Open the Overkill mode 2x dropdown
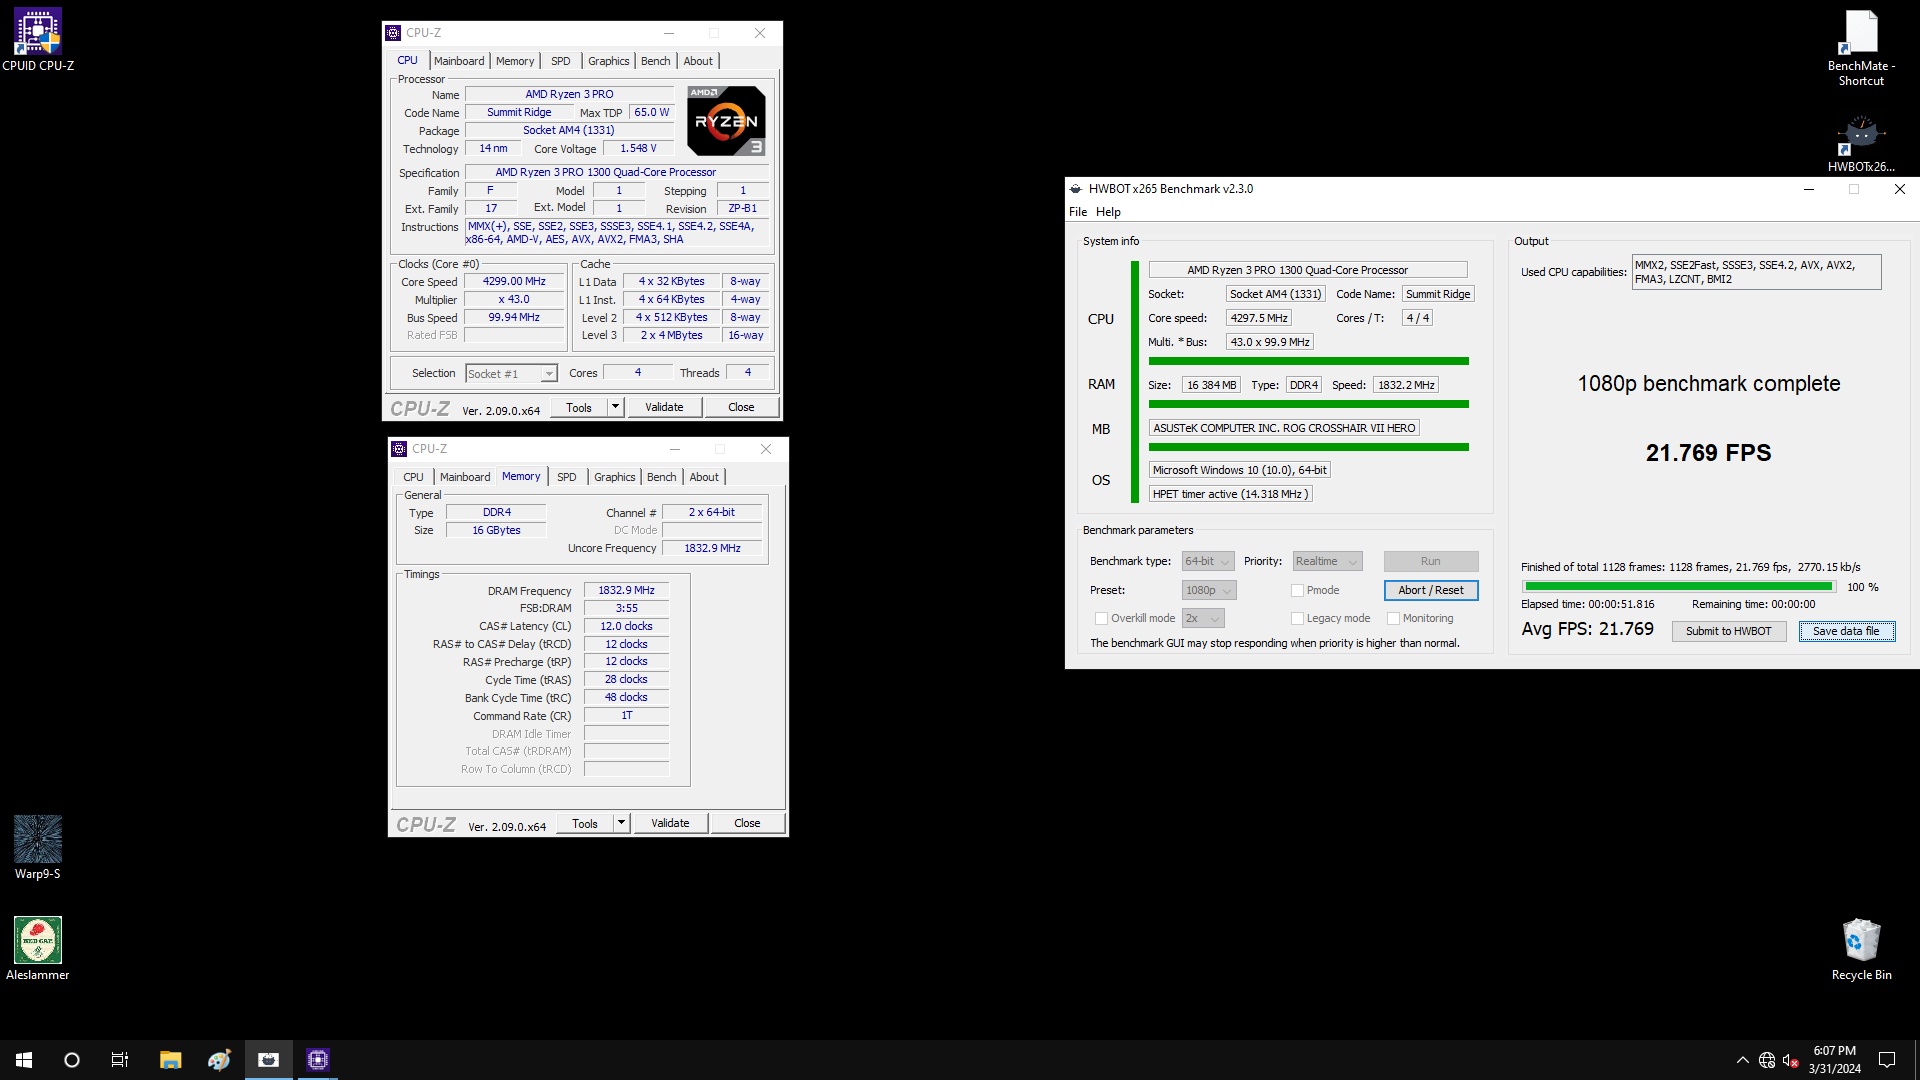 1203,619
